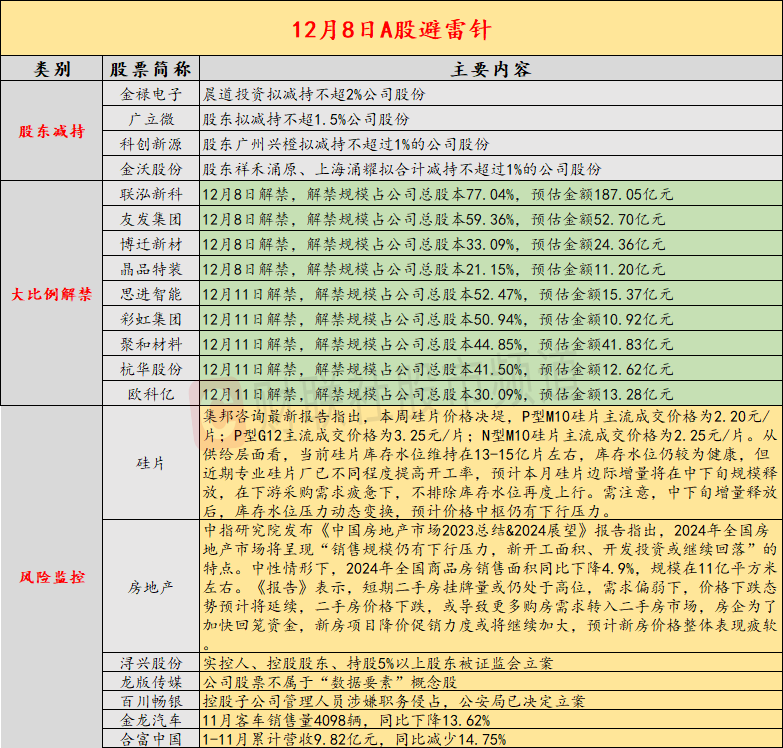Select the '主要内容' column header

point(491,69)
